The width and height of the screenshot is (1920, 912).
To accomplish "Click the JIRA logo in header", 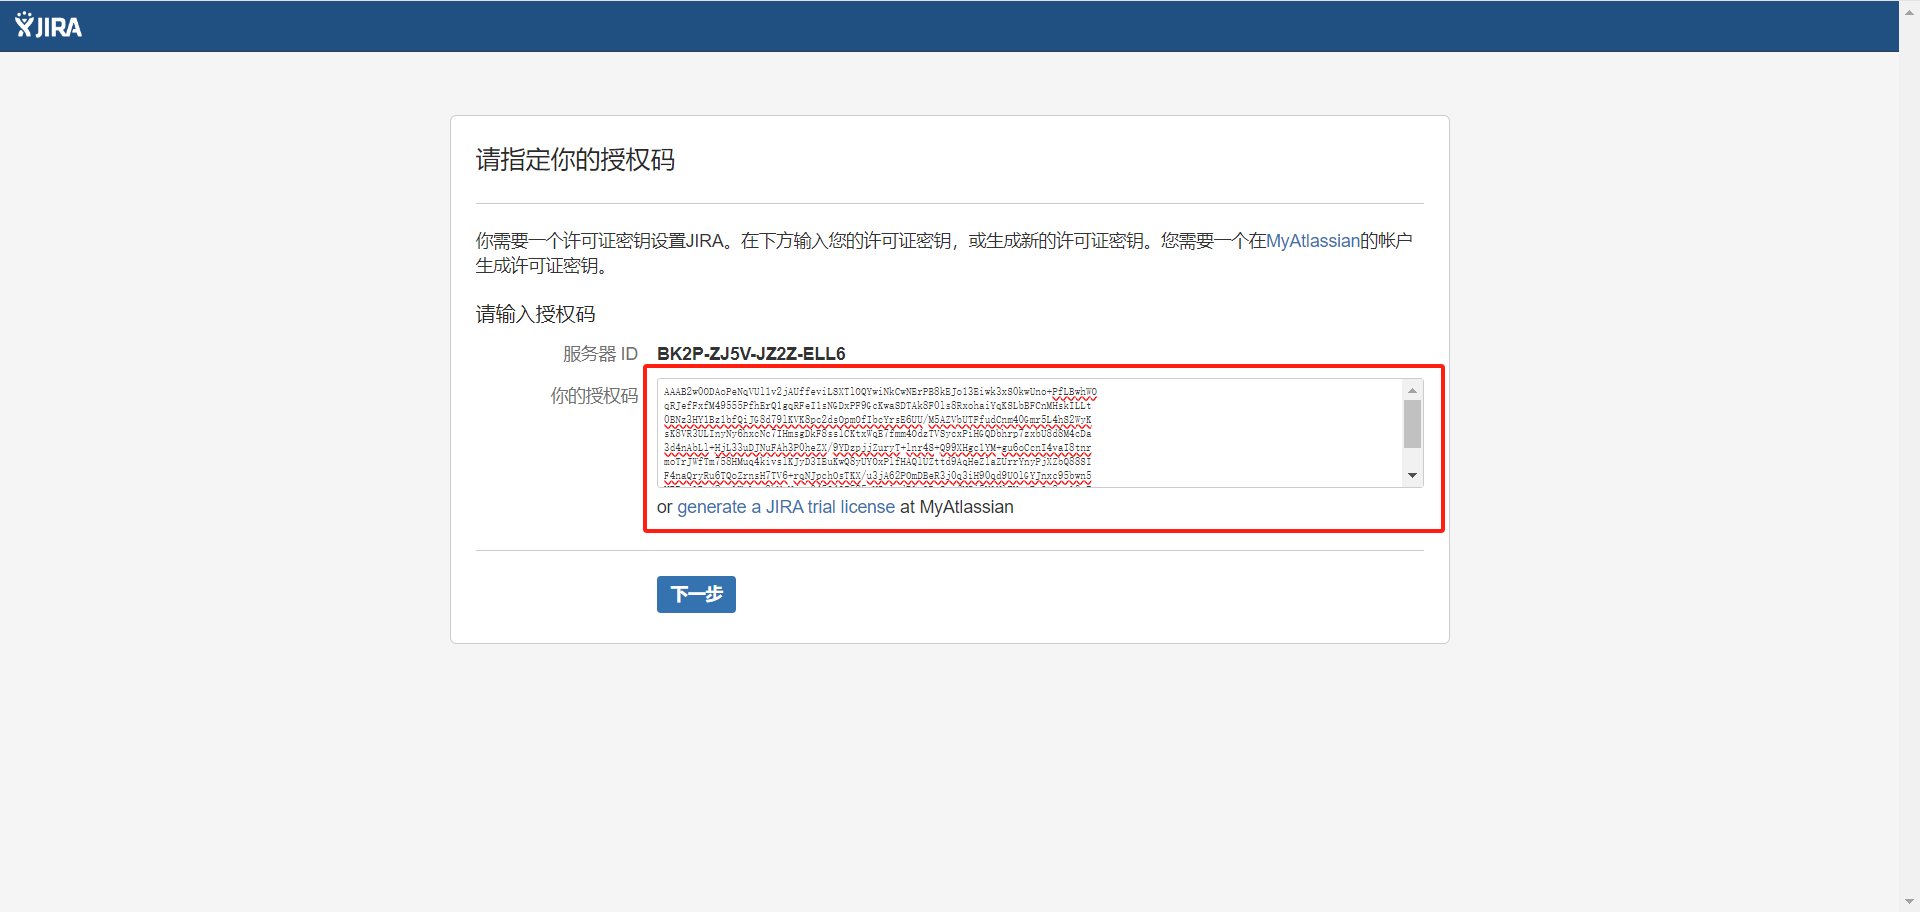I will click(x=48, y=26).
